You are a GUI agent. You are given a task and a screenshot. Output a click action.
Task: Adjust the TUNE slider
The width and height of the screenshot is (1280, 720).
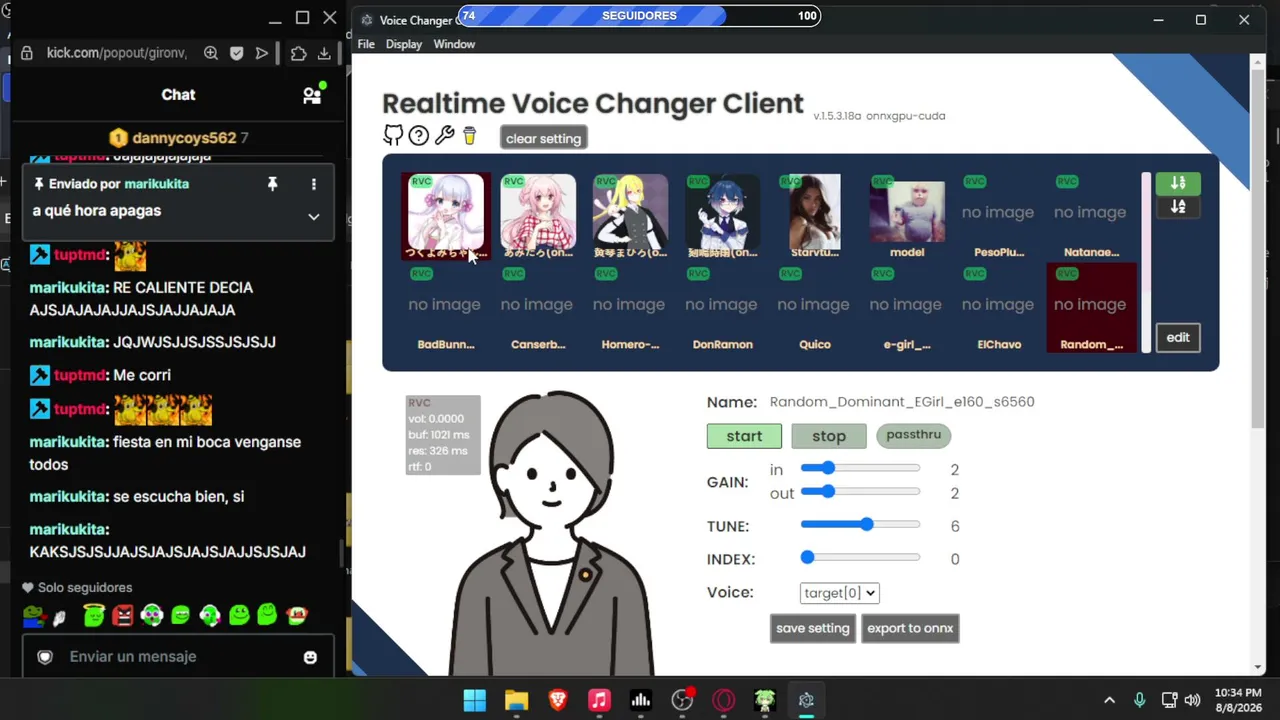860,524
